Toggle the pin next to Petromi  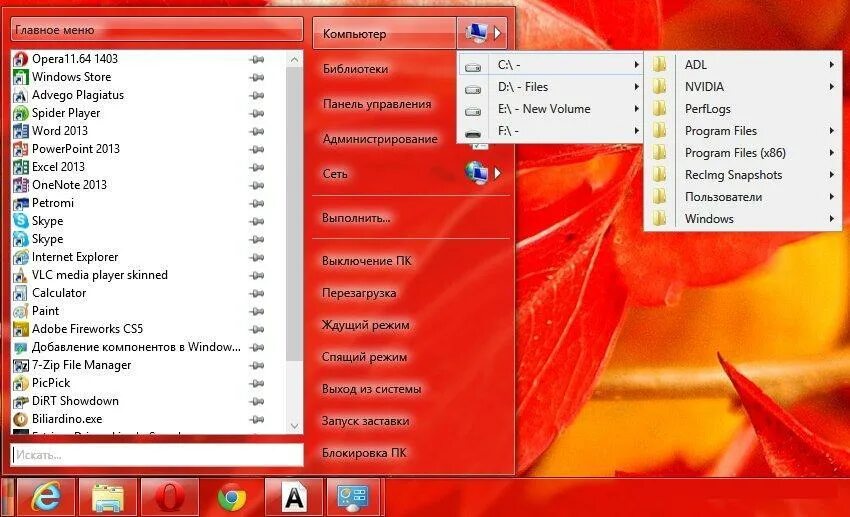tap(257, 203)
